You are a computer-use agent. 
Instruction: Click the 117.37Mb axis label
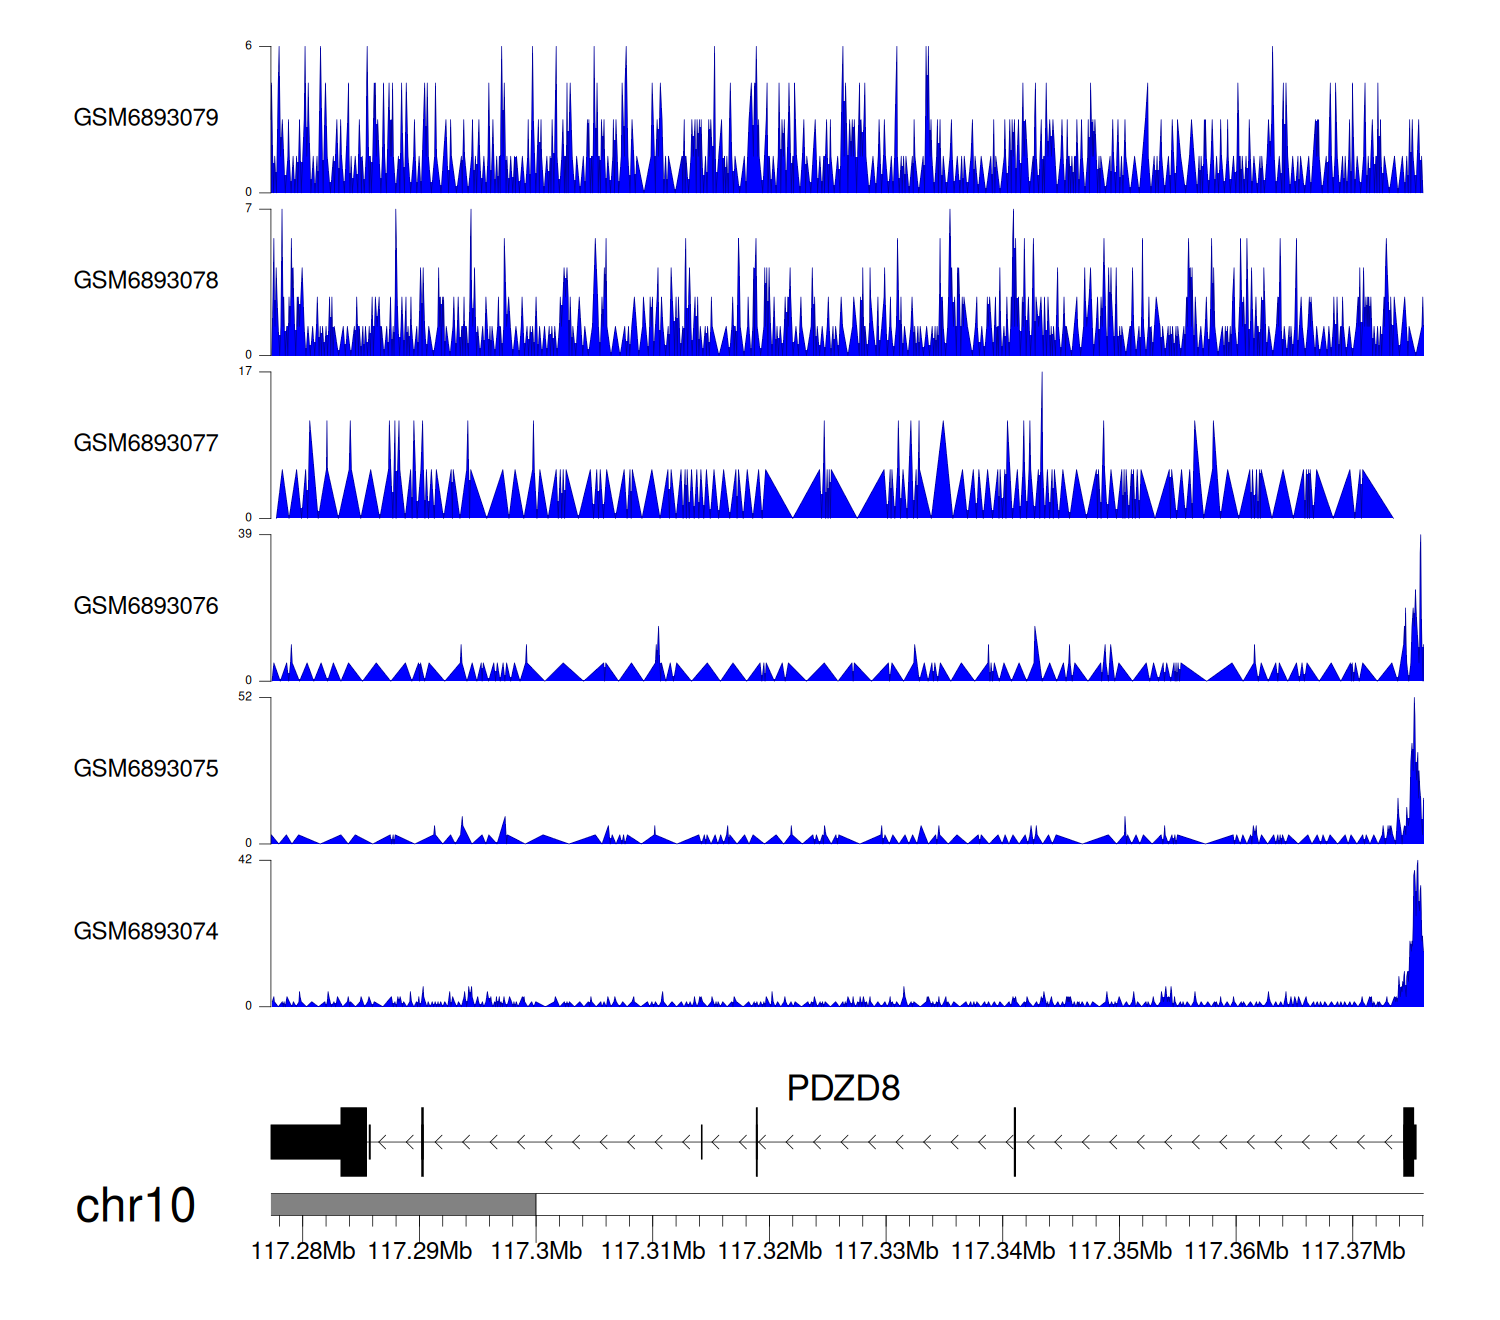click(x=1353, y=1251)
